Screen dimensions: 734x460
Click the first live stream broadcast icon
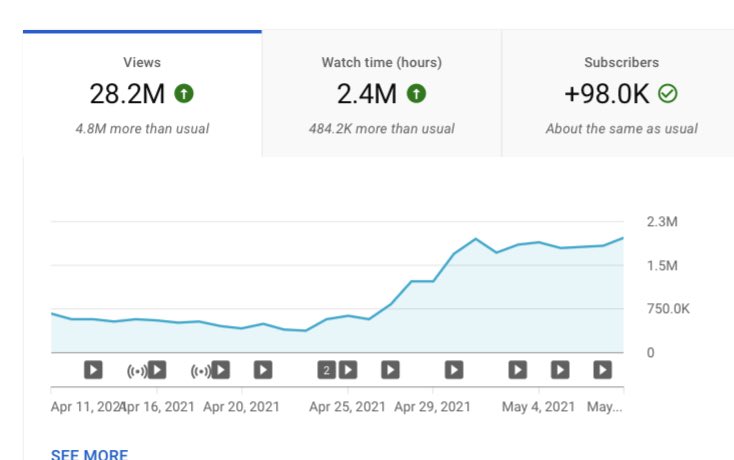click(x=137, y=370)
